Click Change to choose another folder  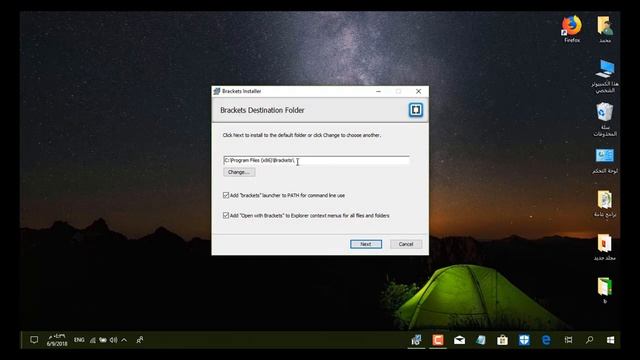pos(239,172)
